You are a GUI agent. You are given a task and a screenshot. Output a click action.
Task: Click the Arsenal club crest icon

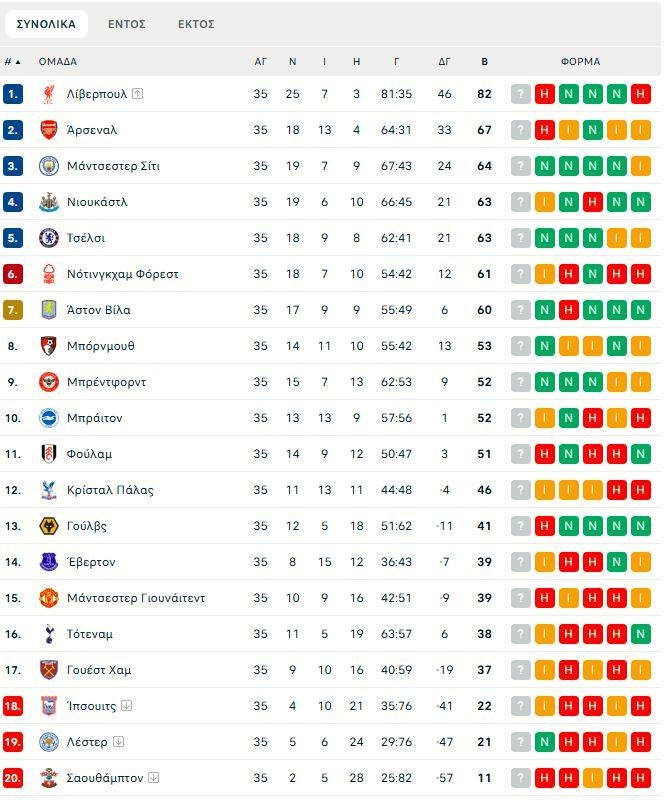(48, 130)
